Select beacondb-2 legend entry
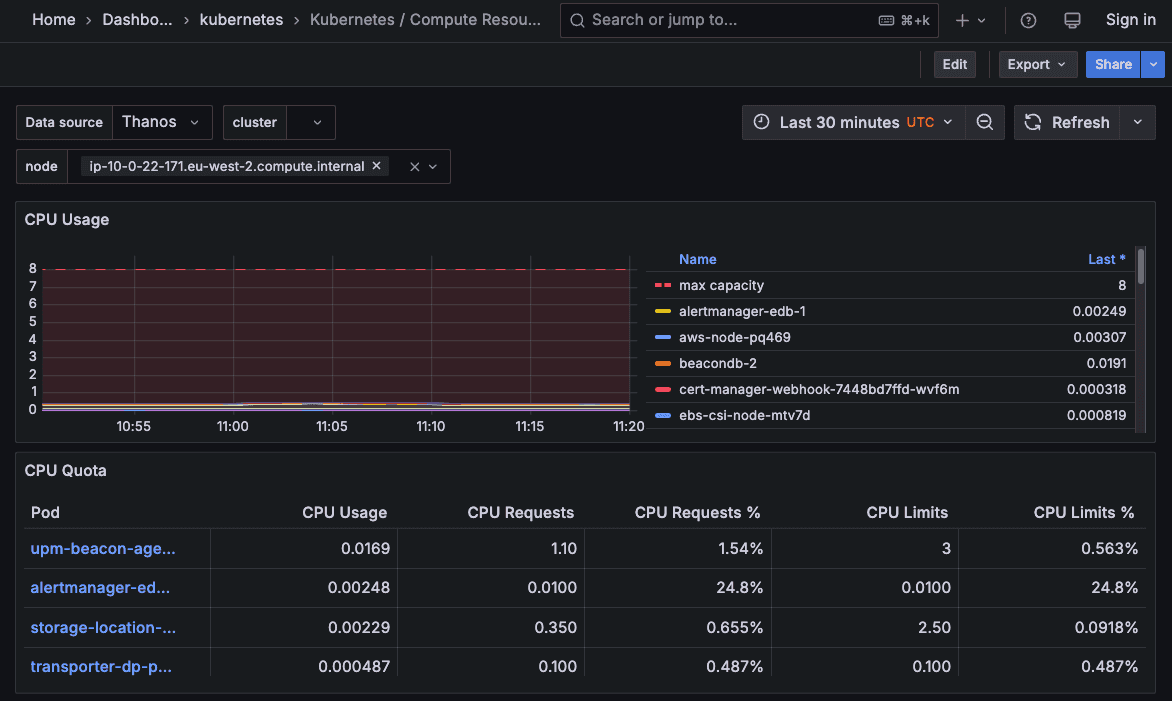The image size is (1172, 701). pos(718,363)
